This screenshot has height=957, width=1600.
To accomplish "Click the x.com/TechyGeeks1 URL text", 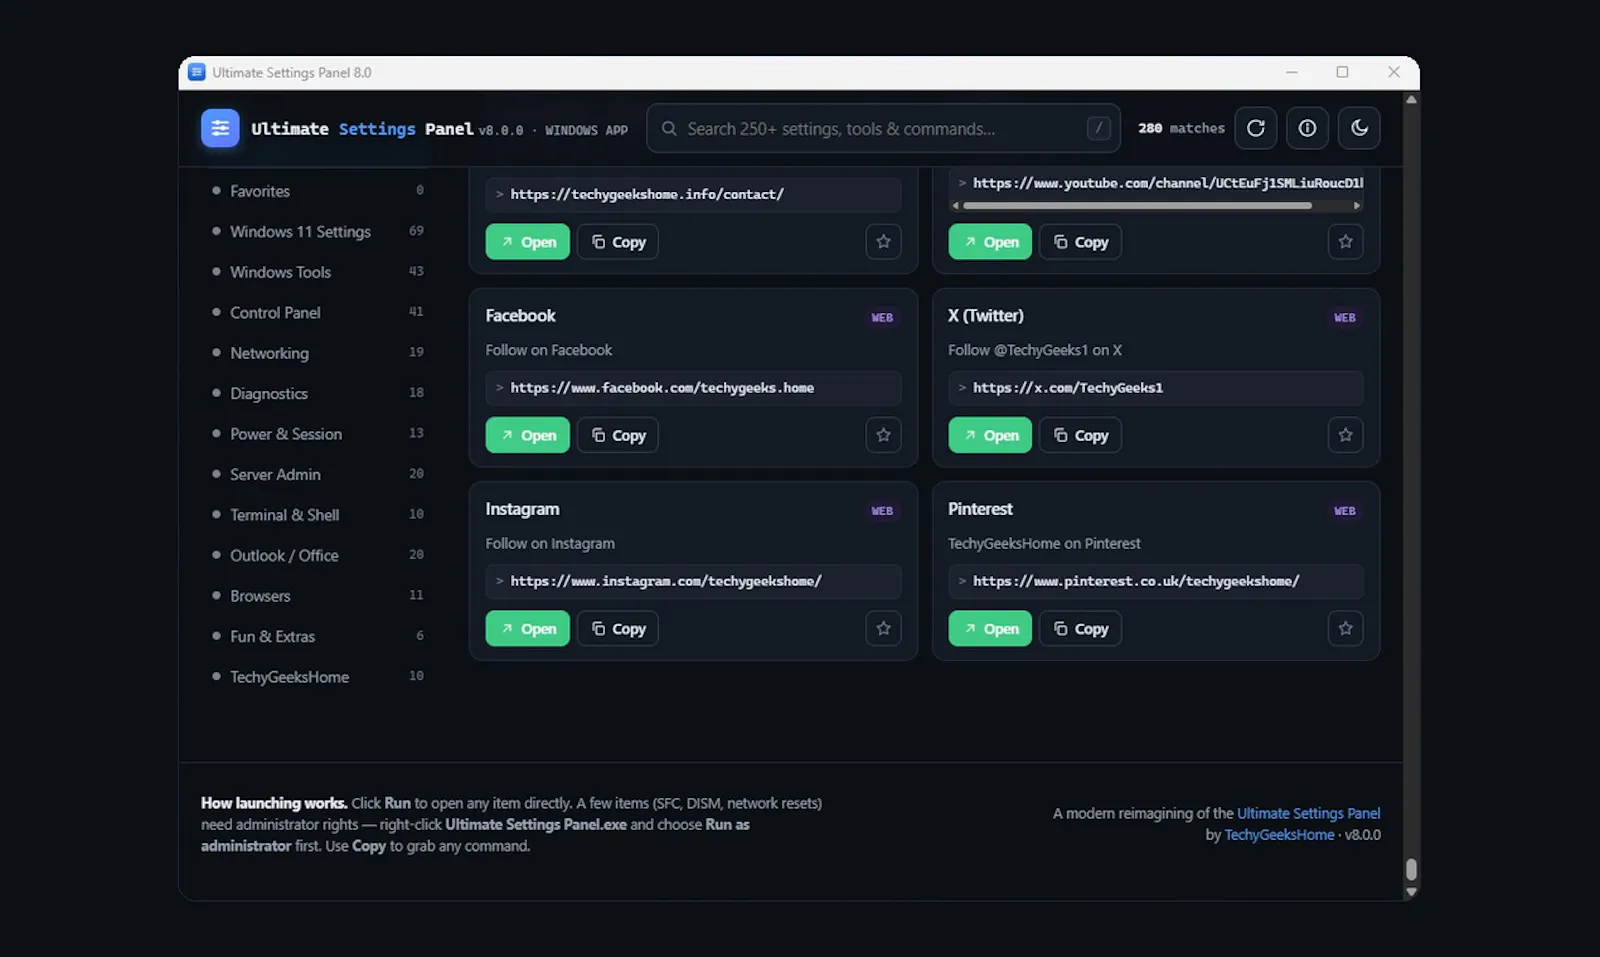I will [x=1068, y=388].
